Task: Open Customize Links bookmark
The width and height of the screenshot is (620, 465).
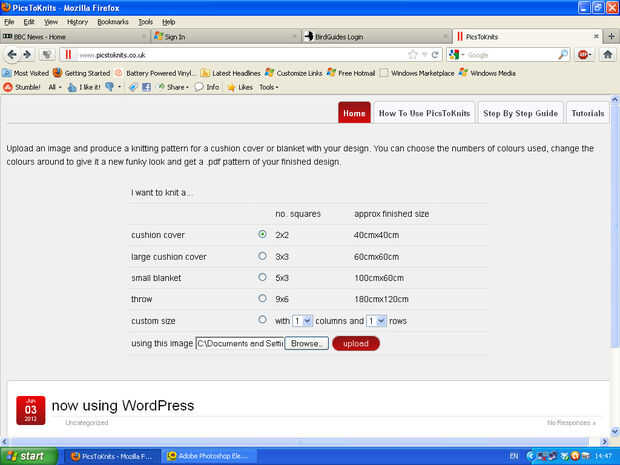Action: (294, 73)
